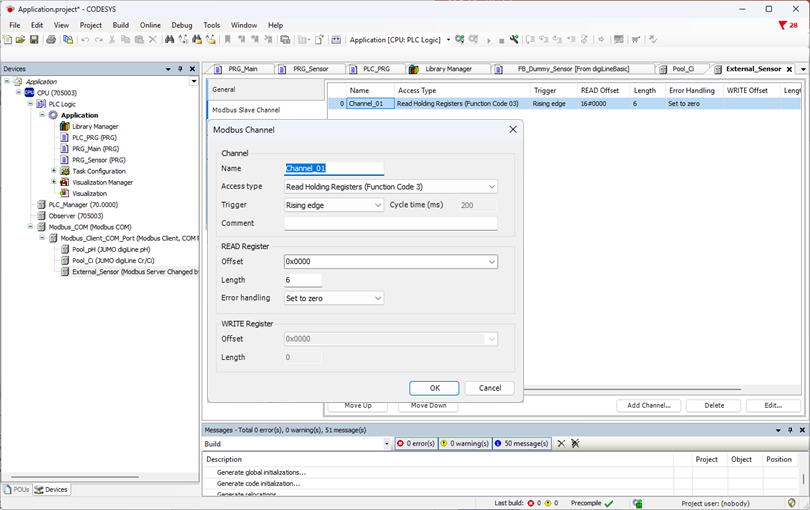
Task: Click the Print icon in toolbar
Action: [51, 40]
